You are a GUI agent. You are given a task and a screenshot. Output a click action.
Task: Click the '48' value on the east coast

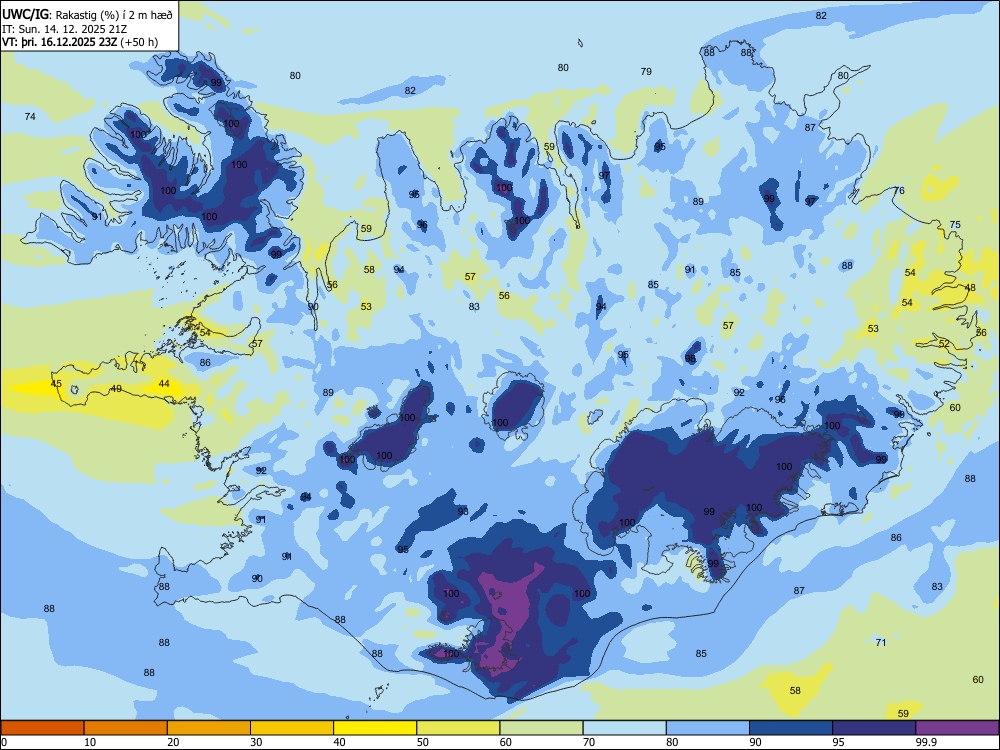(x=970, y=288)
